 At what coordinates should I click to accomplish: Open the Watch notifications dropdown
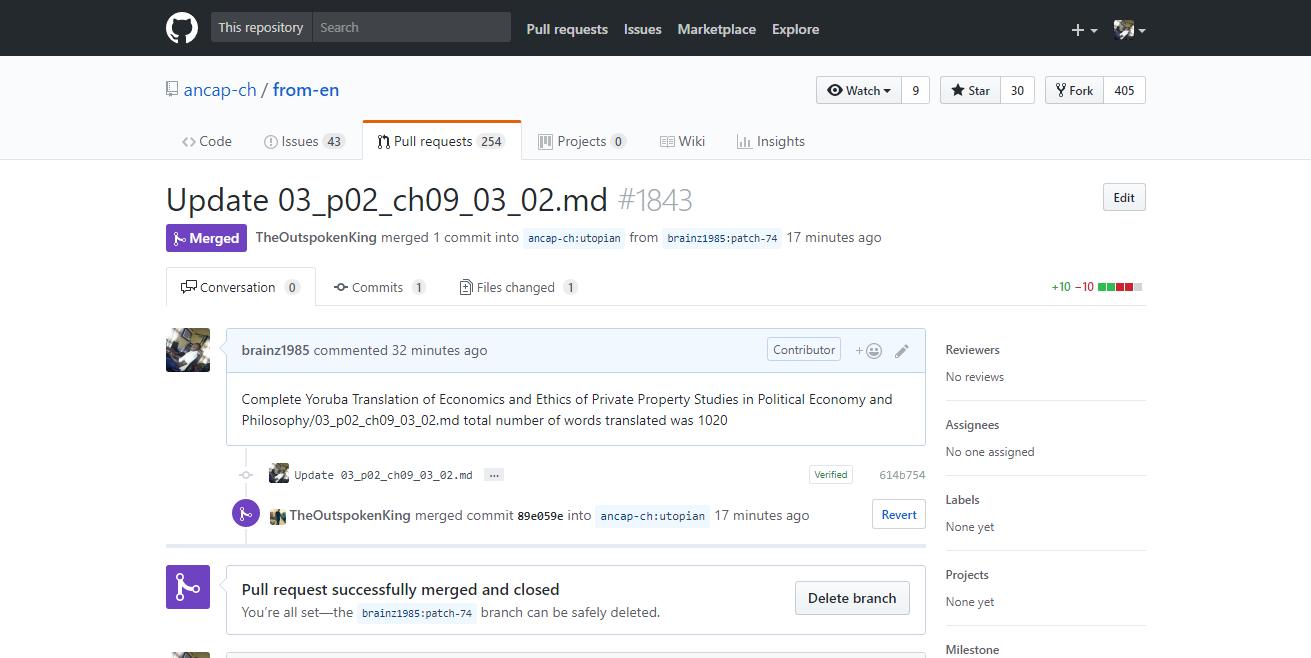pos(859,91)
